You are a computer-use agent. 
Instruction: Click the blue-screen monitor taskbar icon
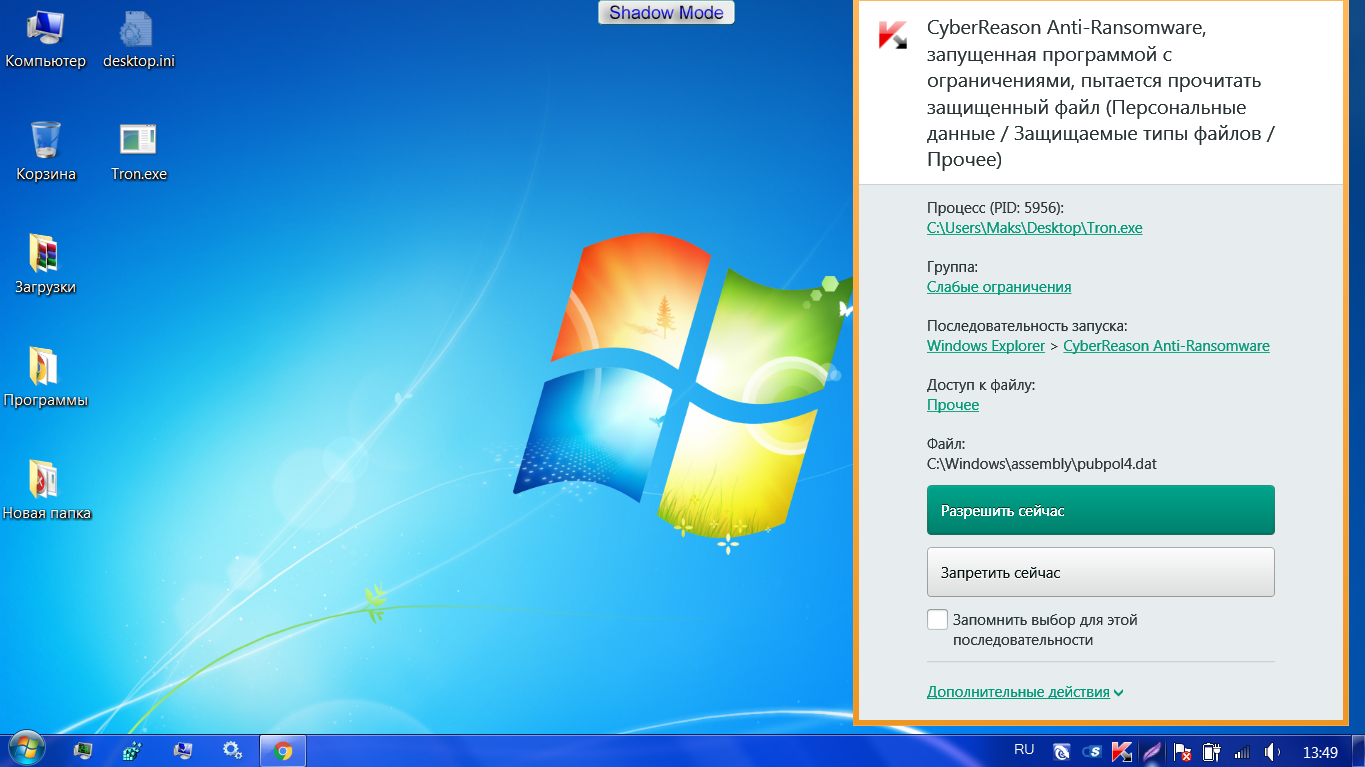[182, 750]
